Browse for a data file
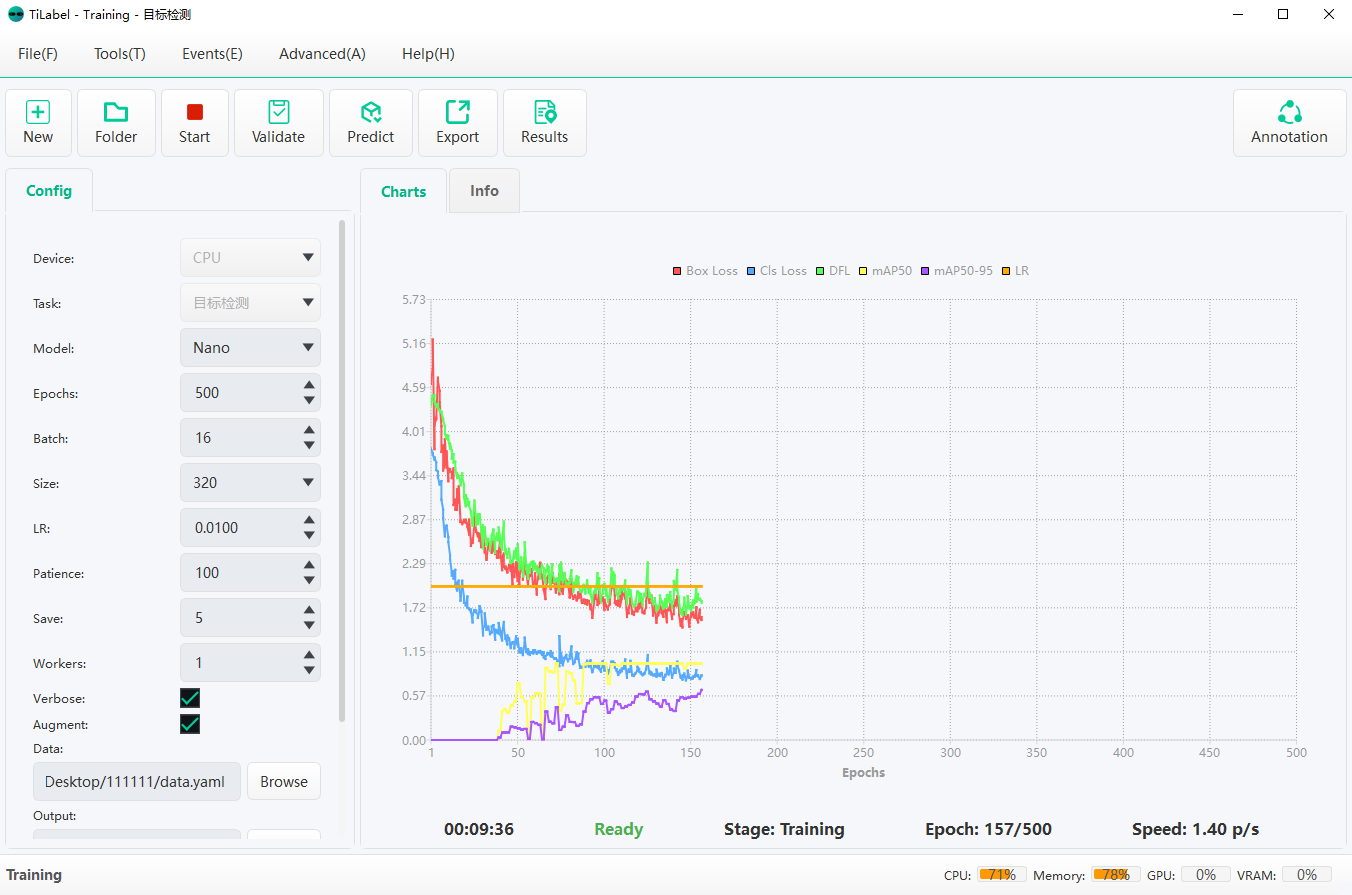 [x=283, y=781]
